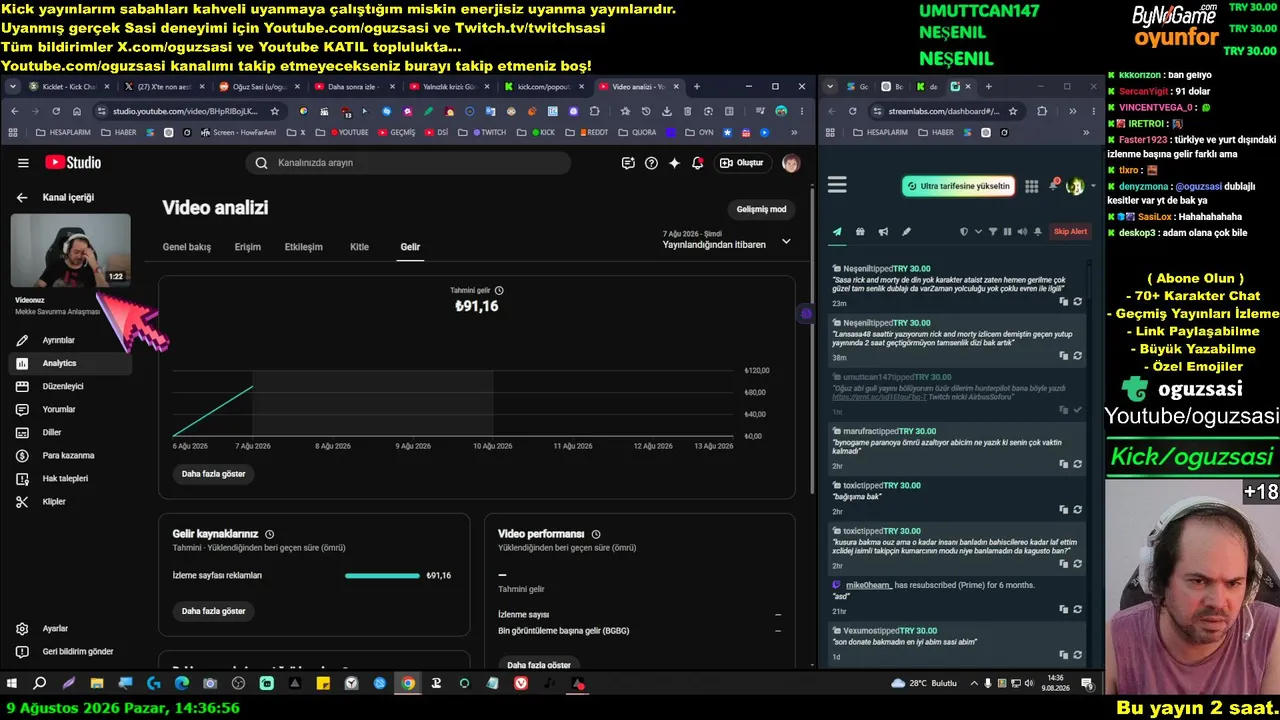Viewport: 1280px width, 720px height.
Task: Click Daha fazla göster under Gelir kaynaklarınız
Action: click(213, 611)
